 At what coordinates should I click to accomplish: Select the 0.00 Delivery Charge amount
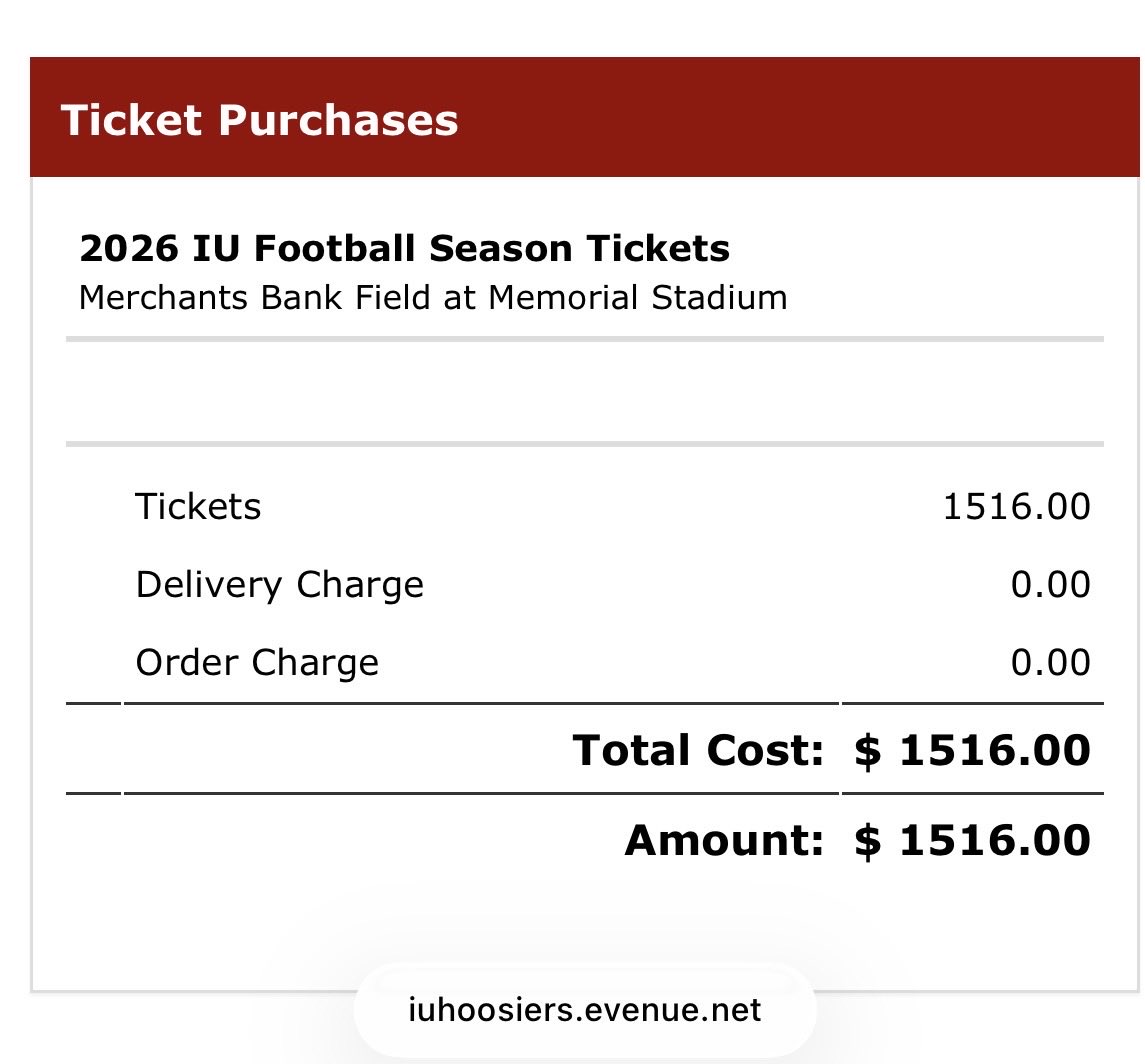pyautogui.click(x=1050, y=584)
